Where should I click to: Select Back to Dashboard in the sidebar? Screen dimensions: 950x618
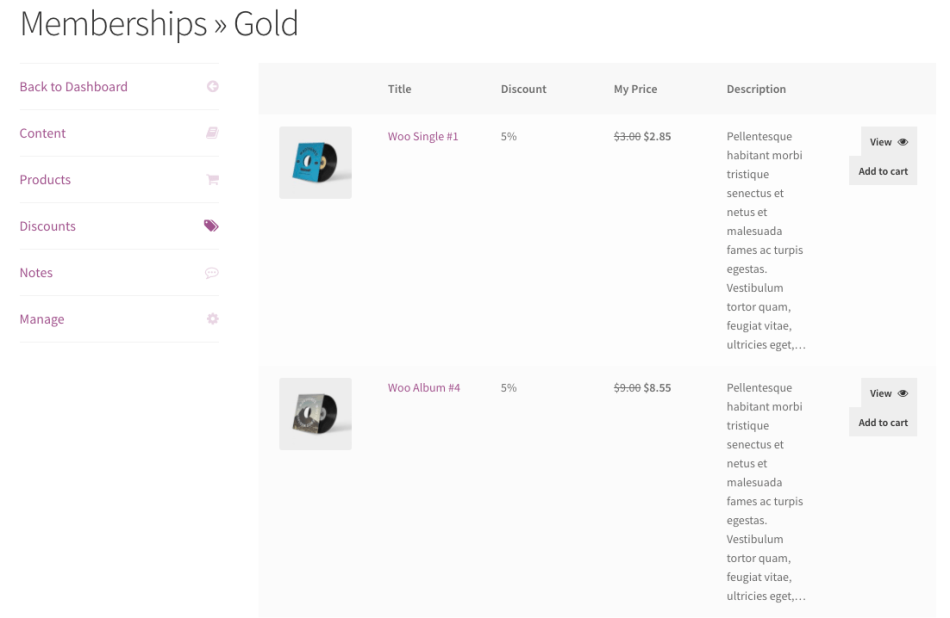point(73,86)
